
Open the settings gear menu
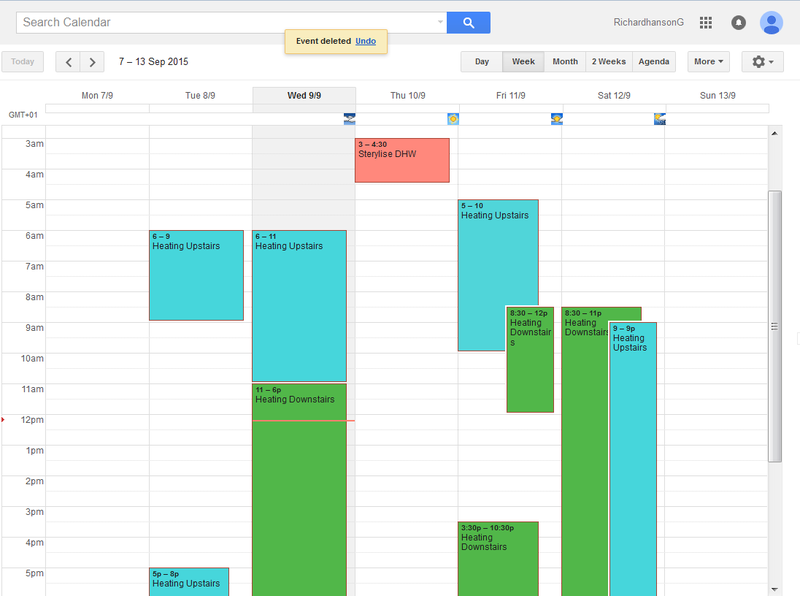pos(762,62)
